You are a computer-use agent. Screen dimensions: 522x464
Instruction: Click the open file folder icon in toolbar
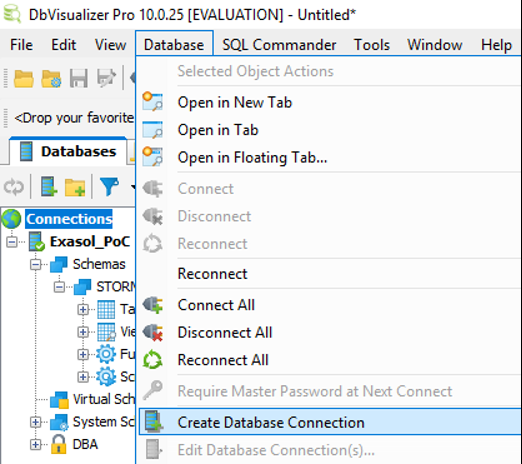(23, 79)
